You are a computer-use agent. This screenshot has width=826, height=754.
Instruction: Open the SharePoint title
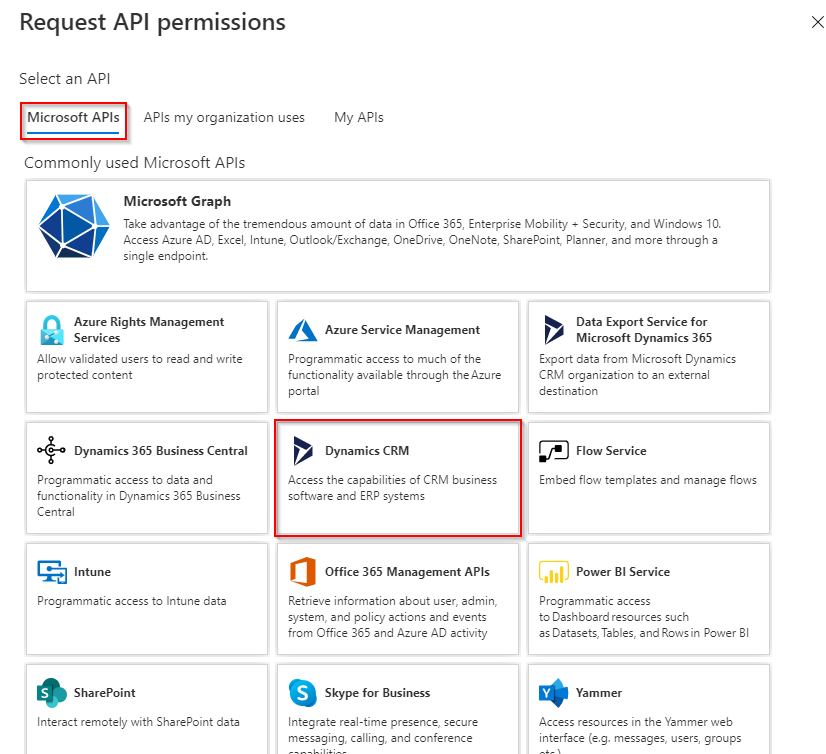point(104,692)
